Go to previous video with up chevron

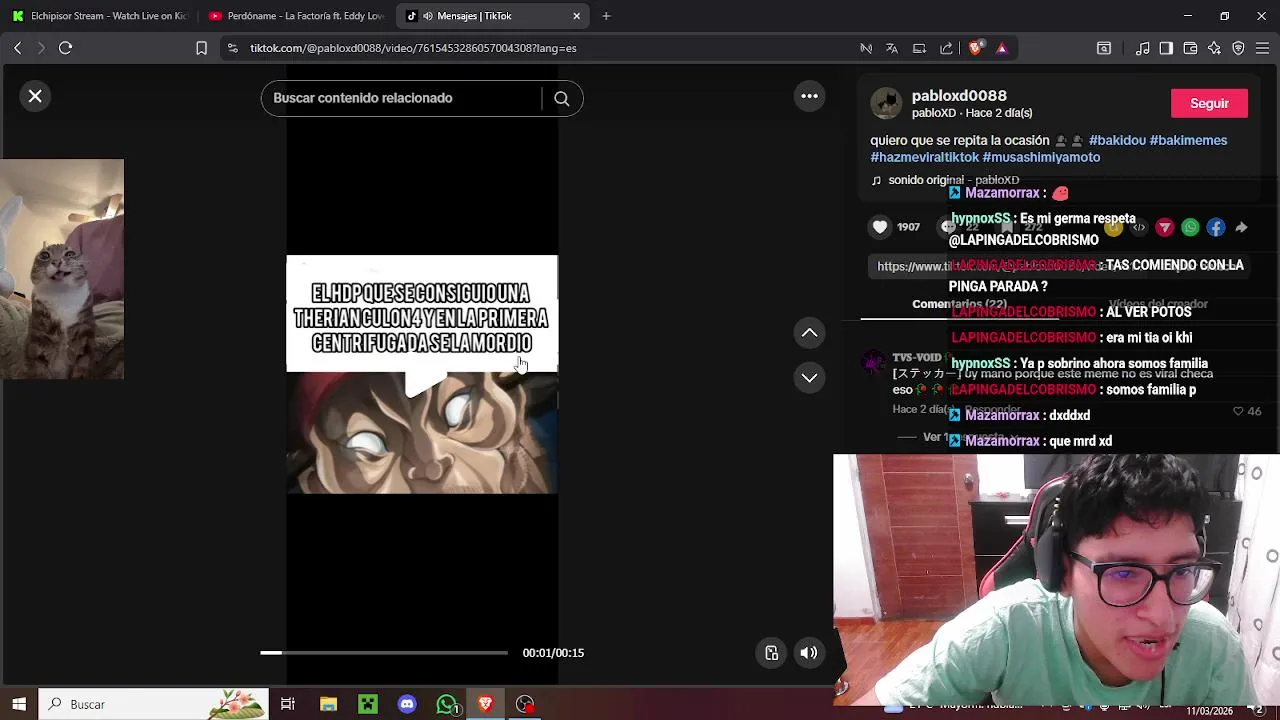(809, 332)
